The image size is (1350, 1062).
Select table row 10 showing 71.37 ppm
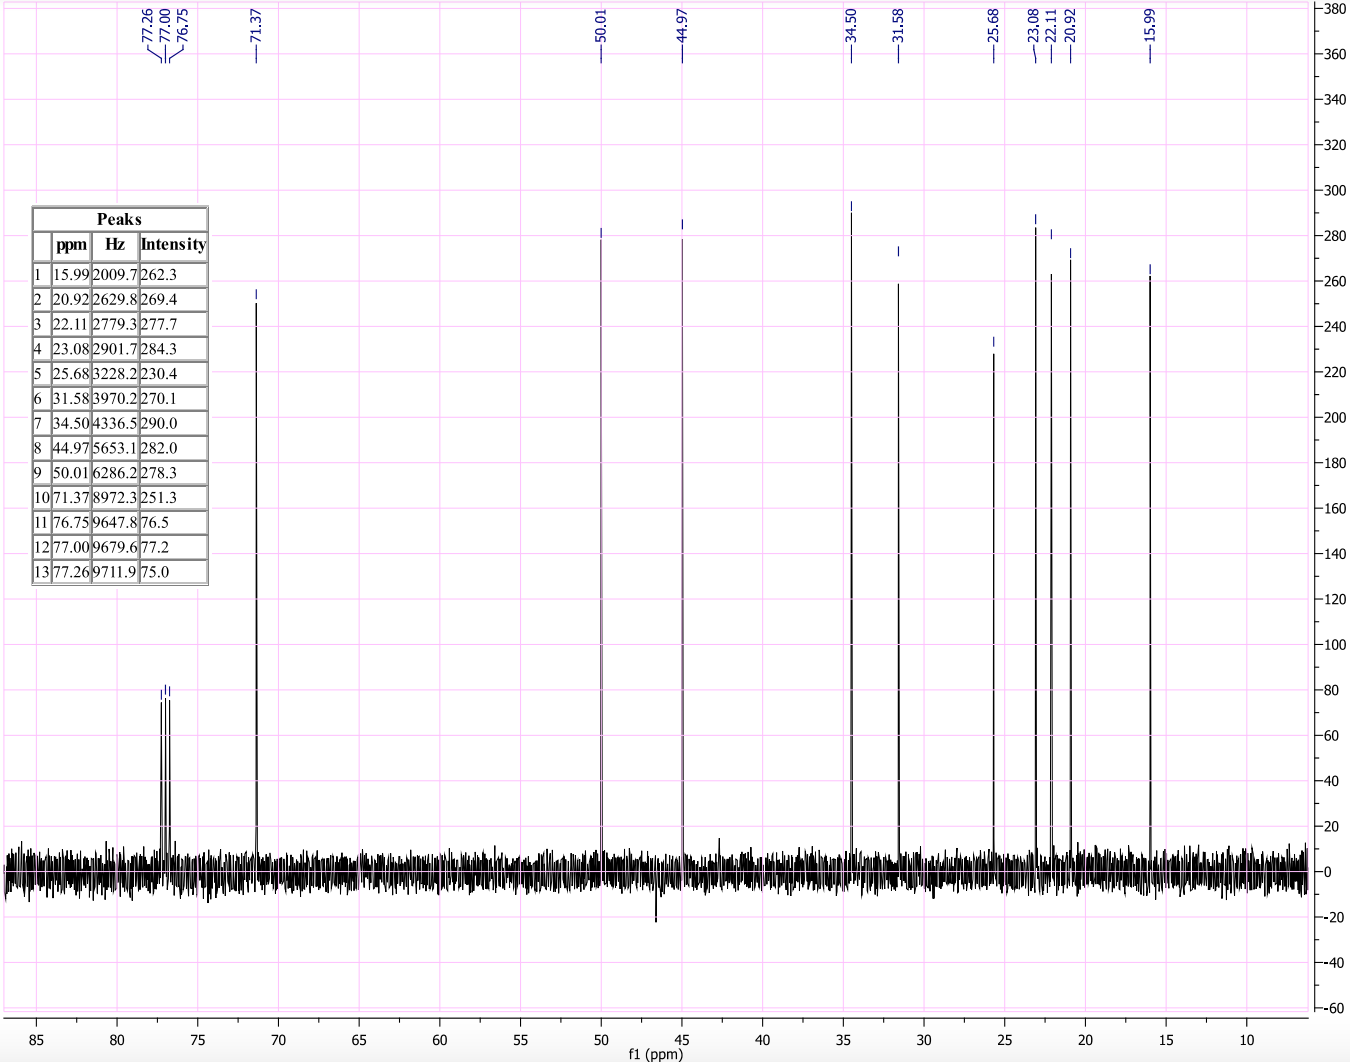click(120, 497)
